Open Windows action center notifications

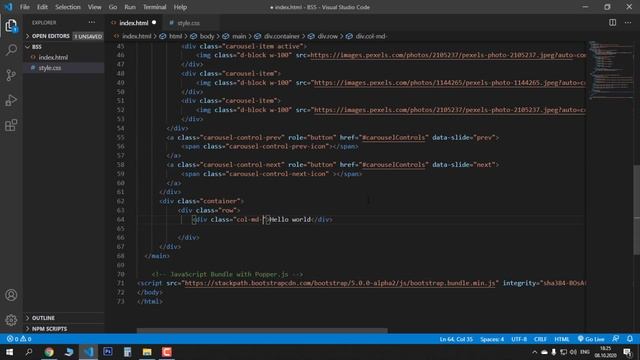coord(628,352)
